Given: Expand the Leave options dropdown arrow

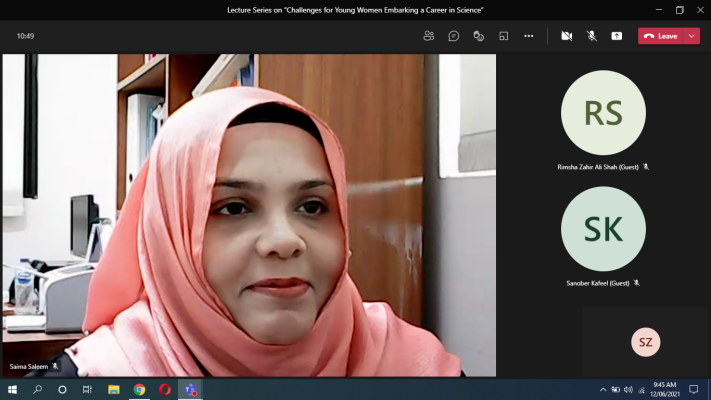Looking at the screenshot, I should coord(691,36).
